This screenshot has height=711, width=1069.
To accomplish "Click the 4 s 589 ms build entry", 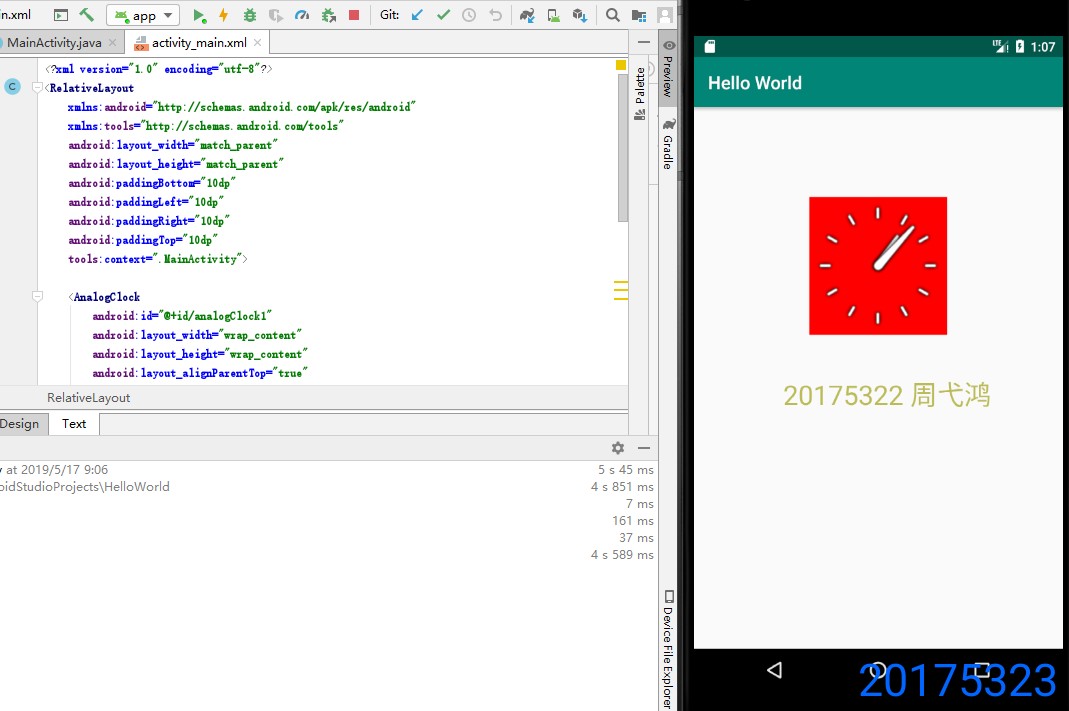I will [622, 555].
